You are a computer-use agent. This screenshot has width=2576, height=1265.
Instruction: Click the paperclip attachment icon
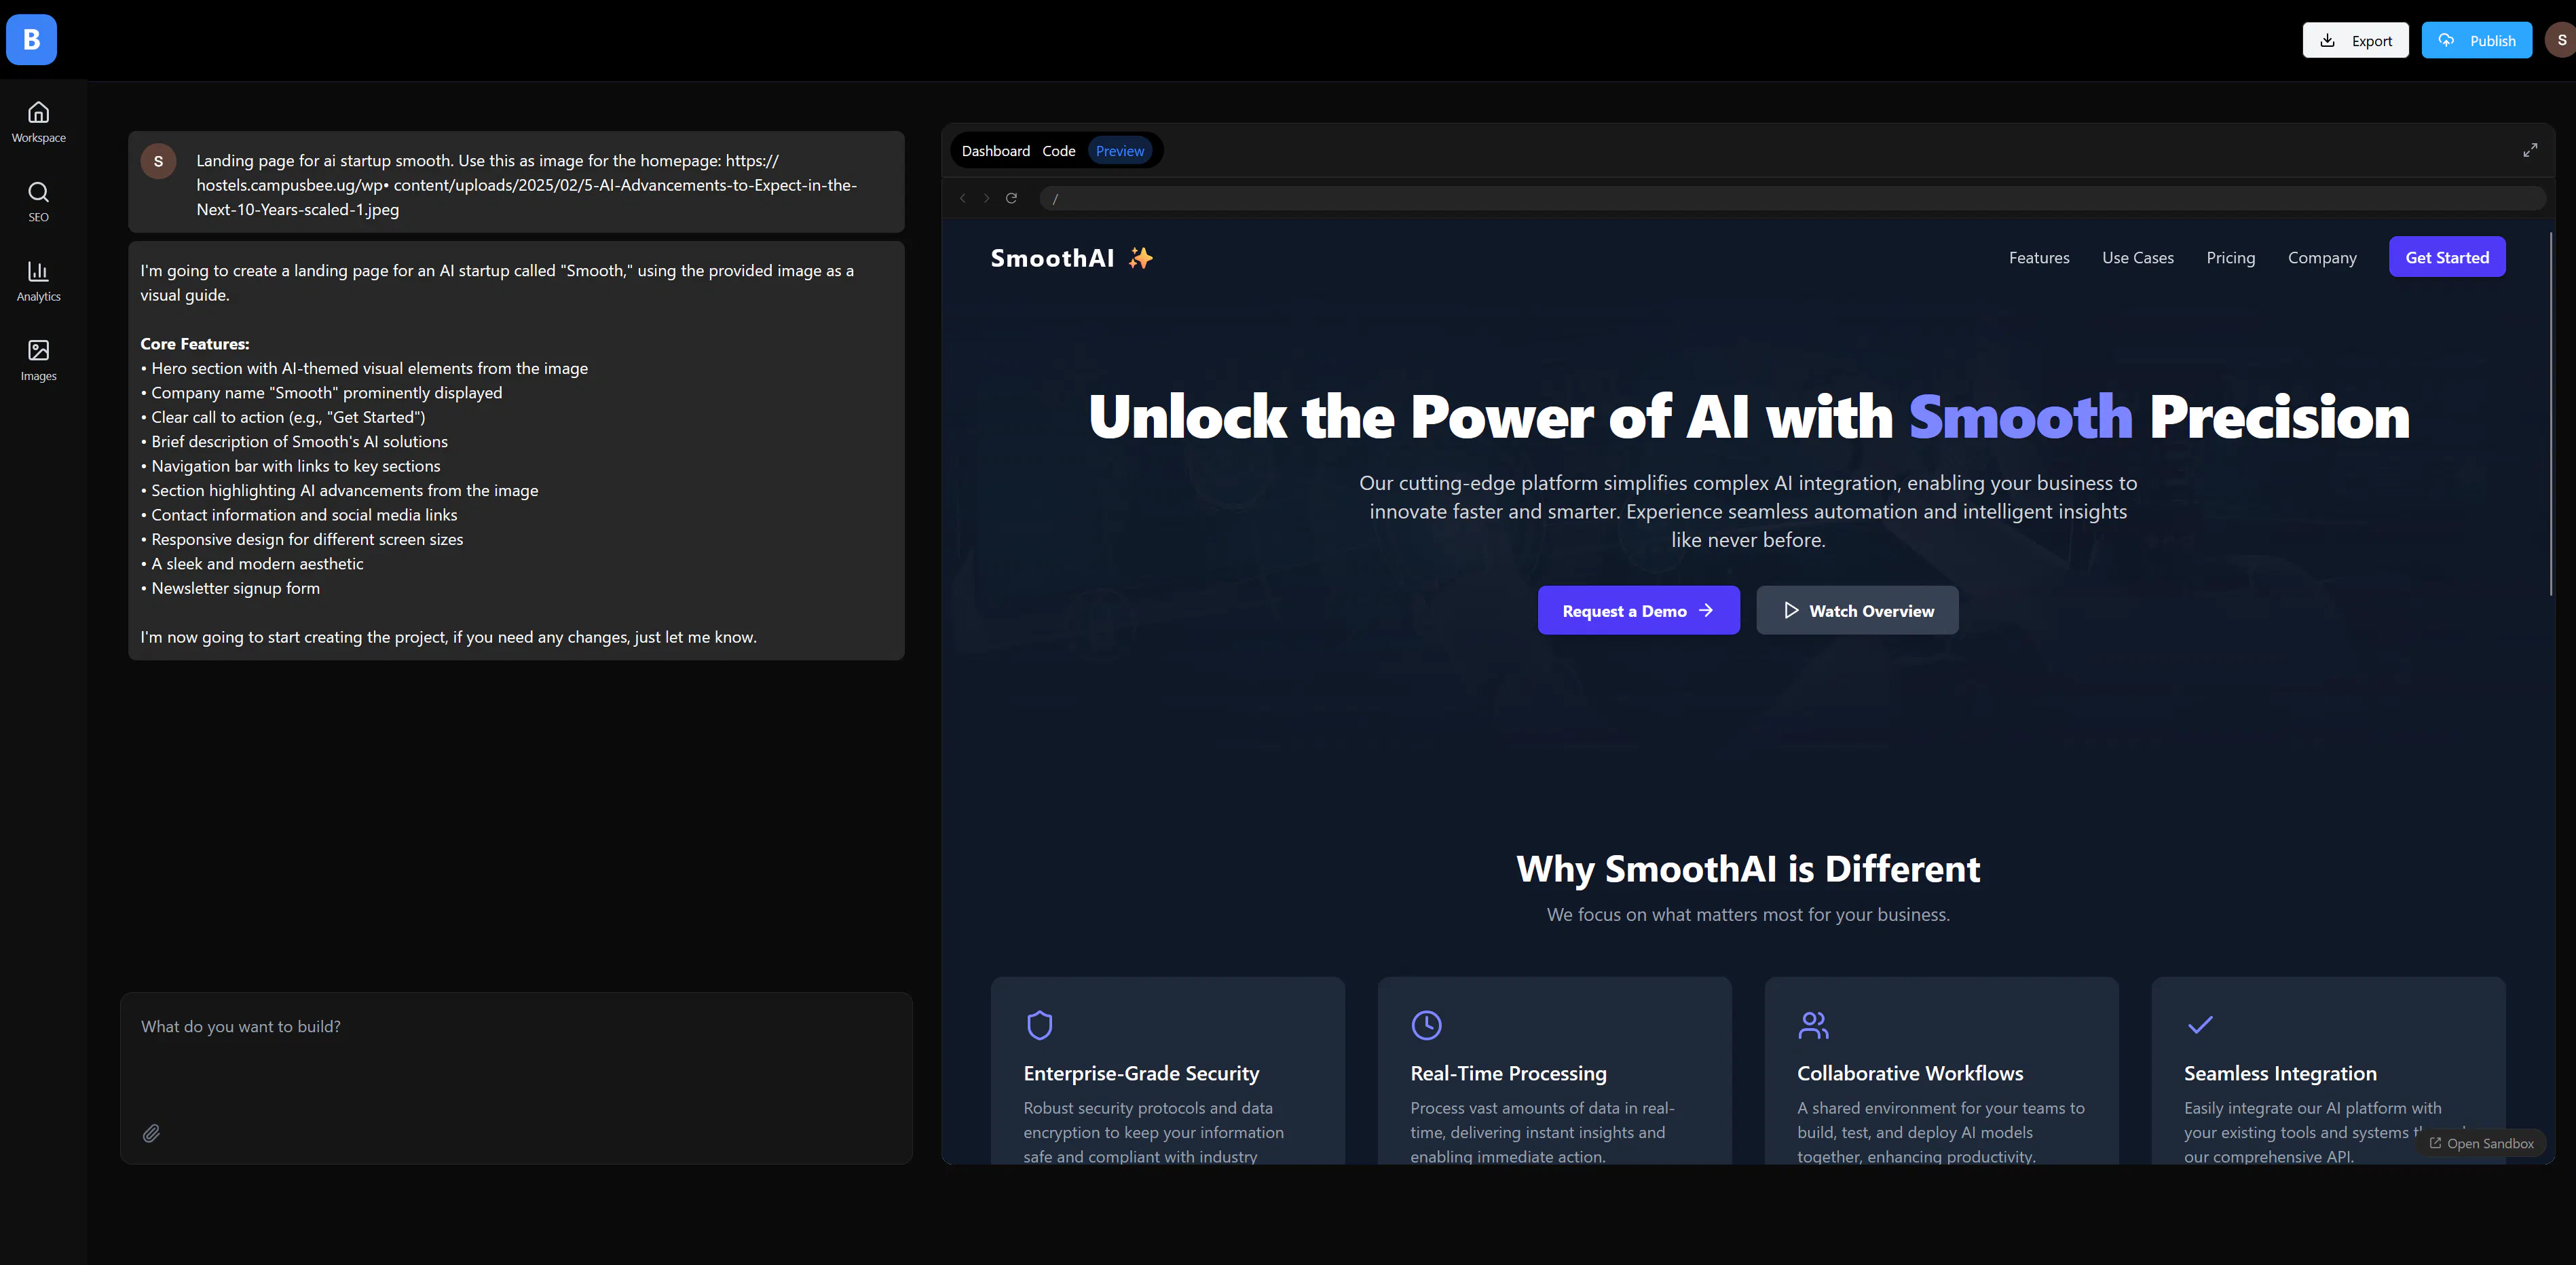click(x=151, y=1133)
